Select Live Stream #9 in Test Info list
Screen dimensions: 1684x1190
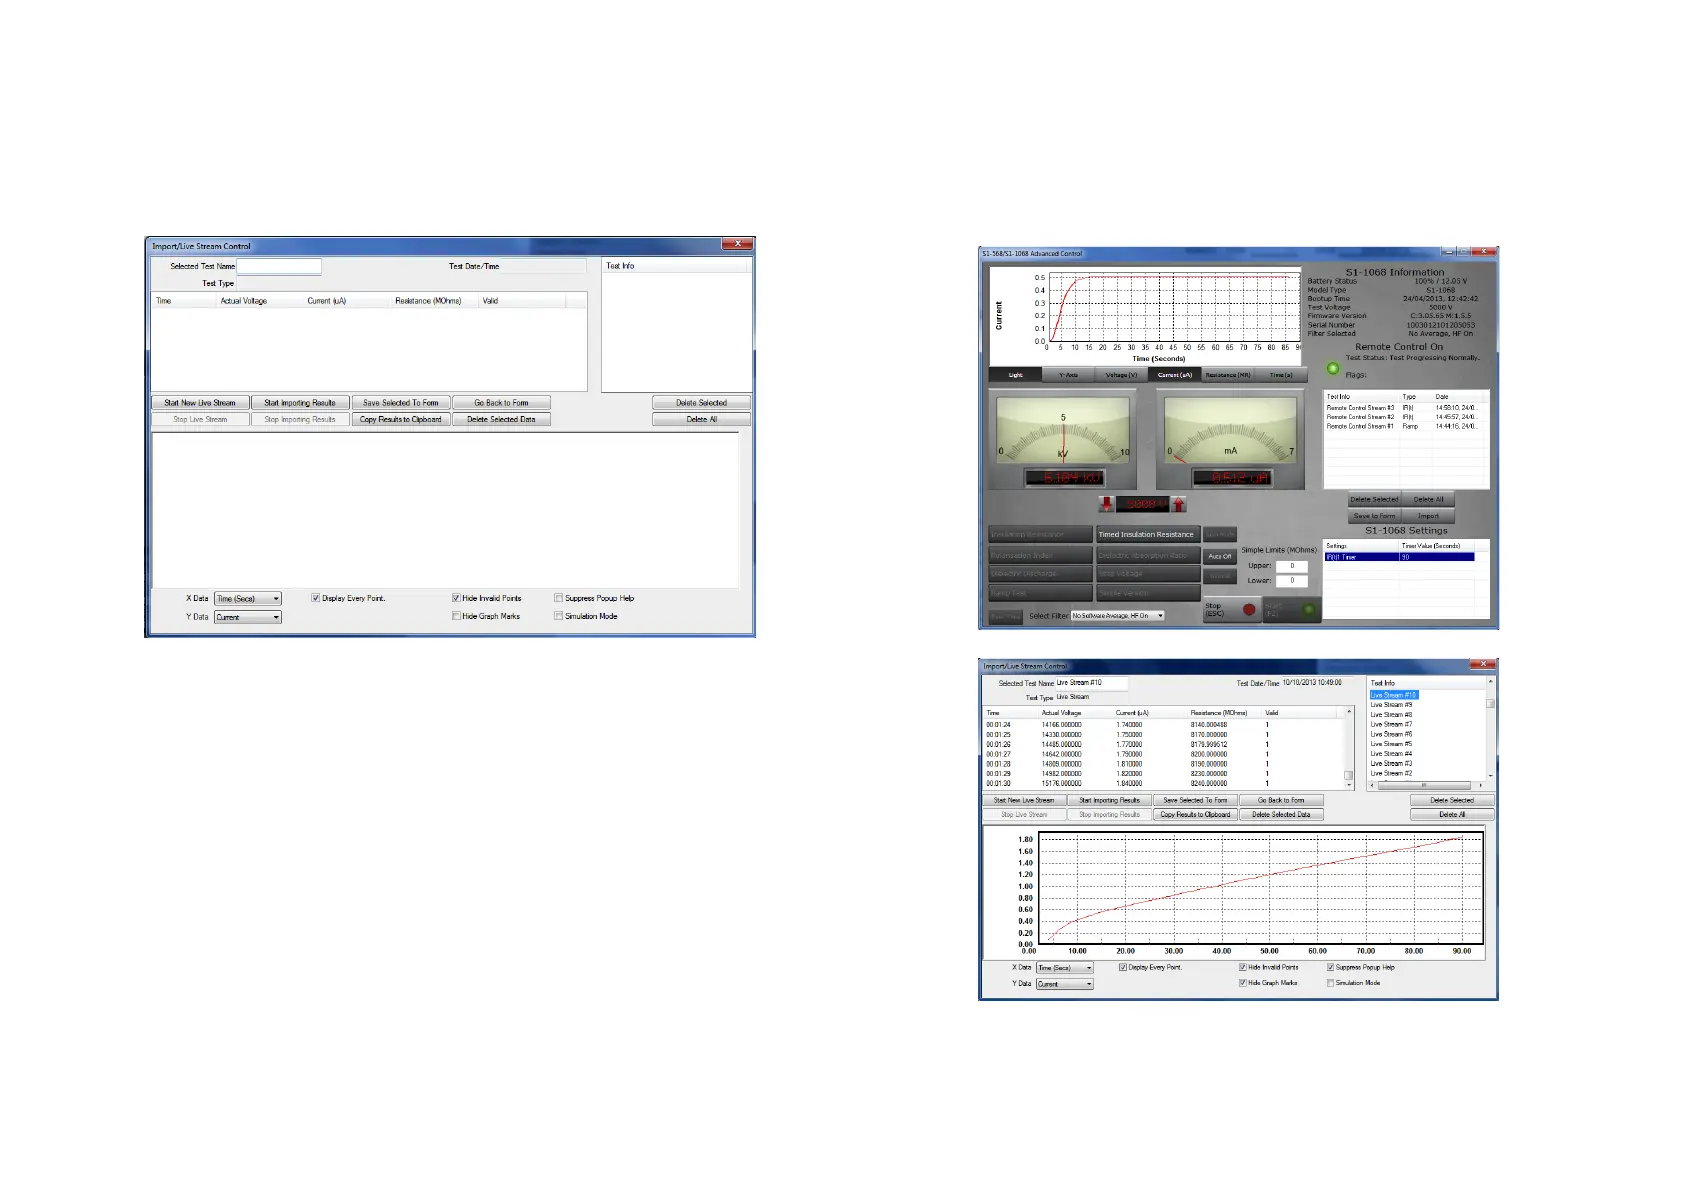[1391, 705]
